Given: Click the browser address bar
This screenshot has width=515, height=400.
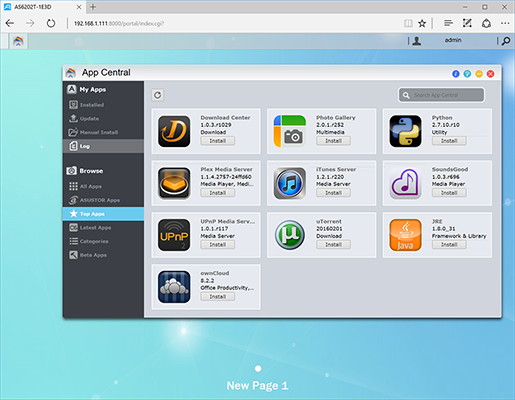Looking at the screenshot, I should click(x=233, y=23).
